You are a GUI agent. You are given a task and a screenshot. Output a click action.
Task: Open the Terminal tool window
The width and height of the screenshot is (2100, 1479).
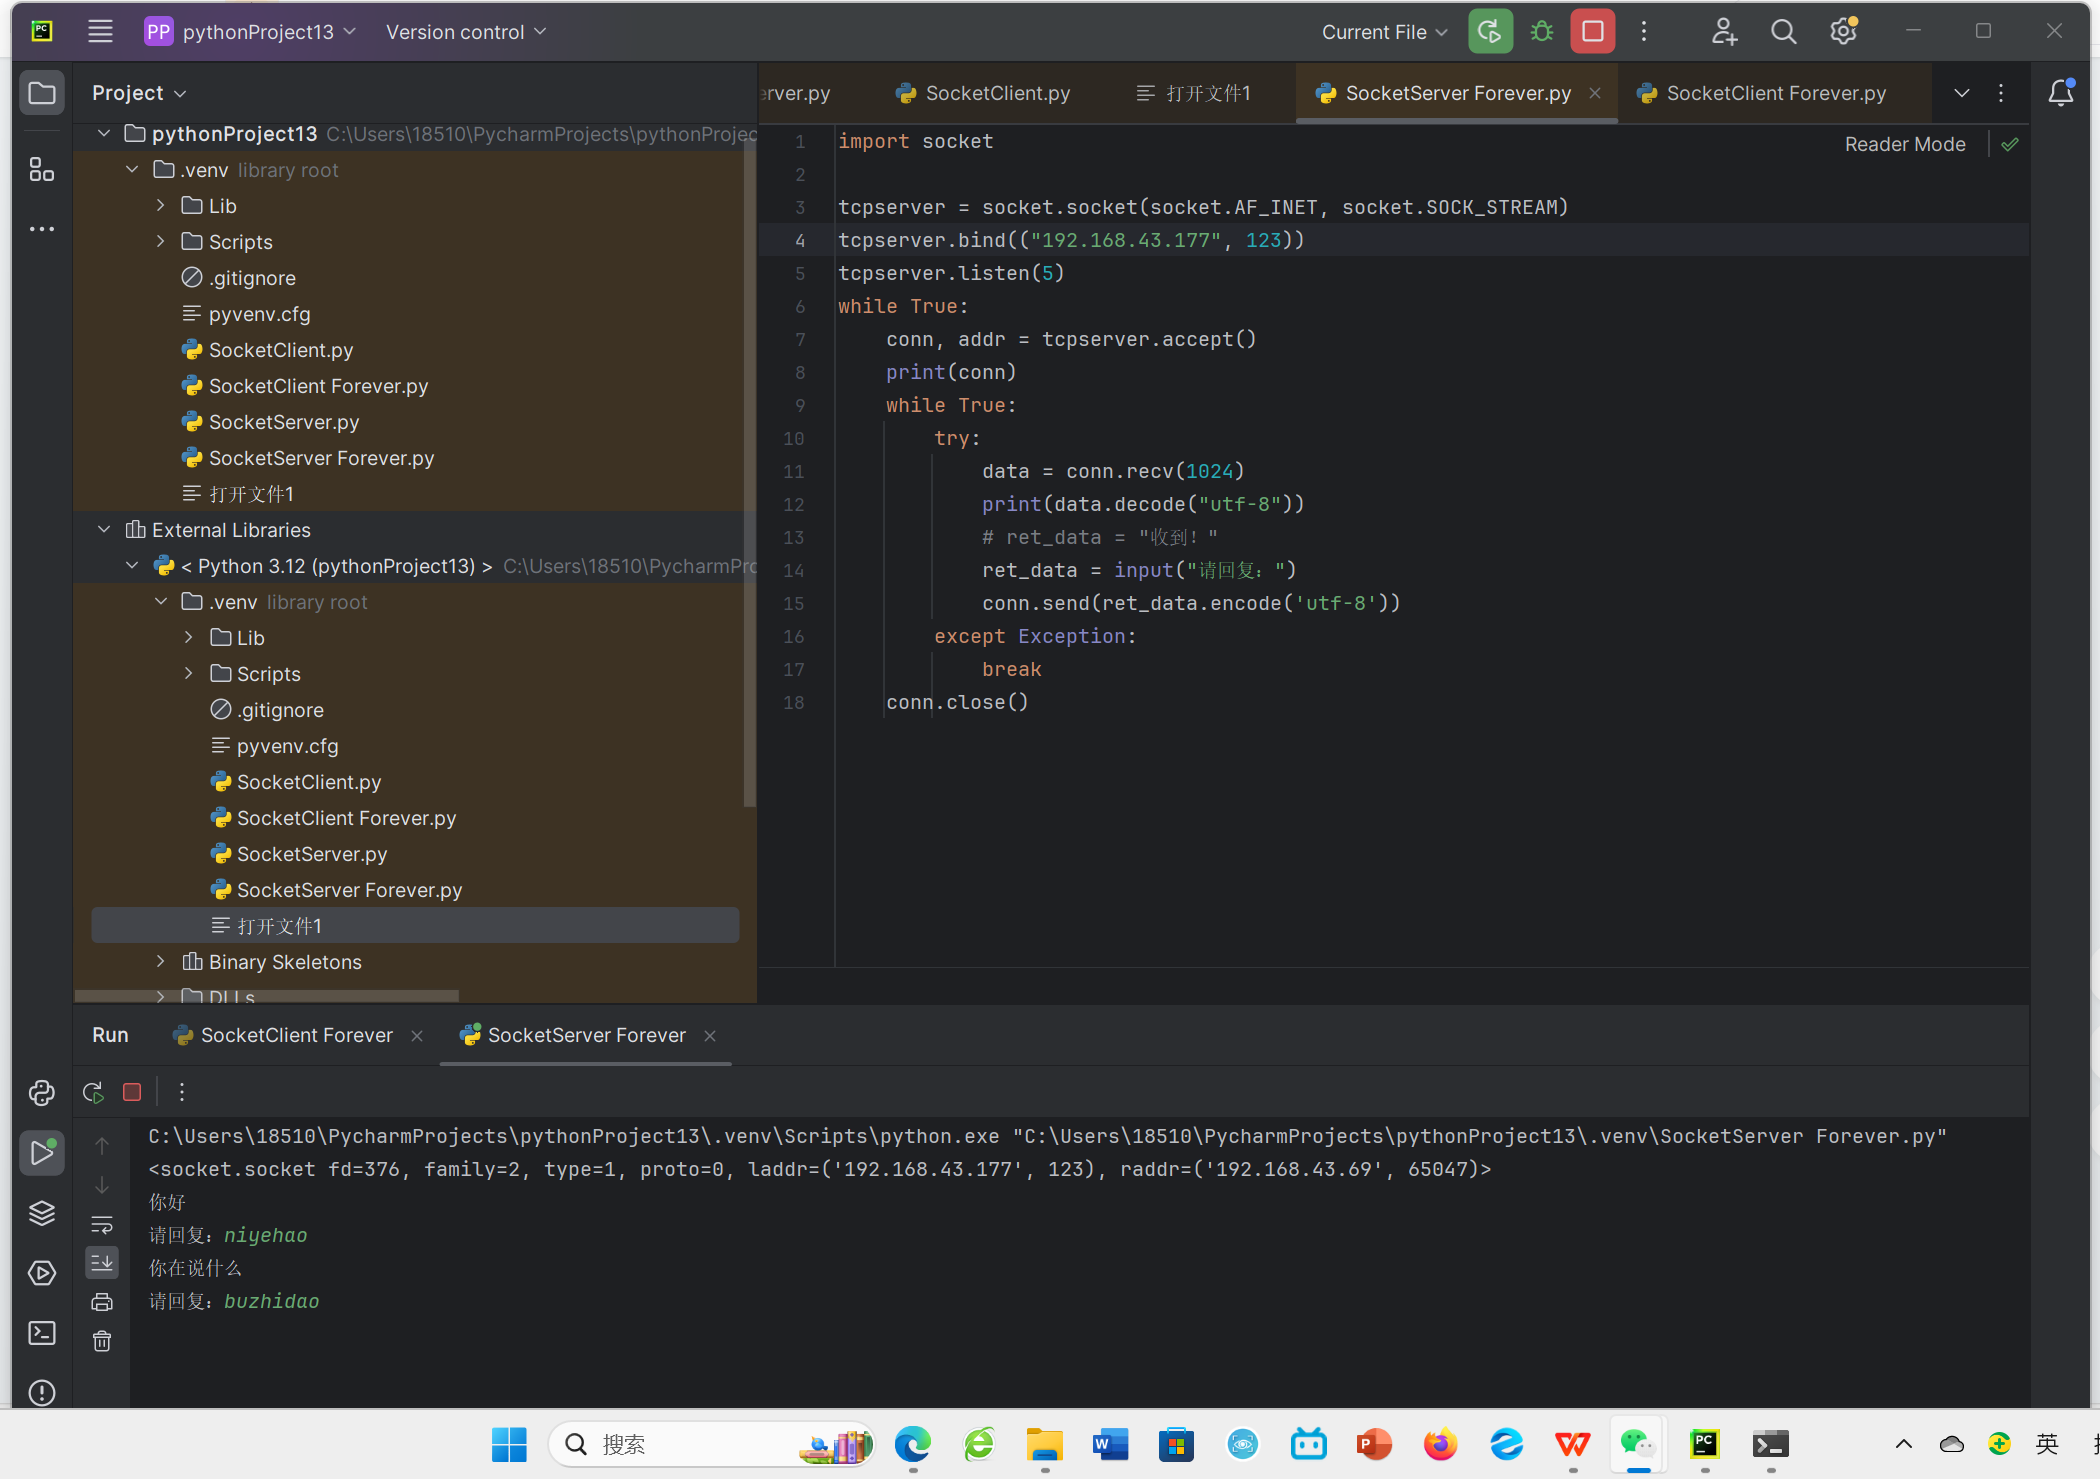click(x=42, y=1333)
